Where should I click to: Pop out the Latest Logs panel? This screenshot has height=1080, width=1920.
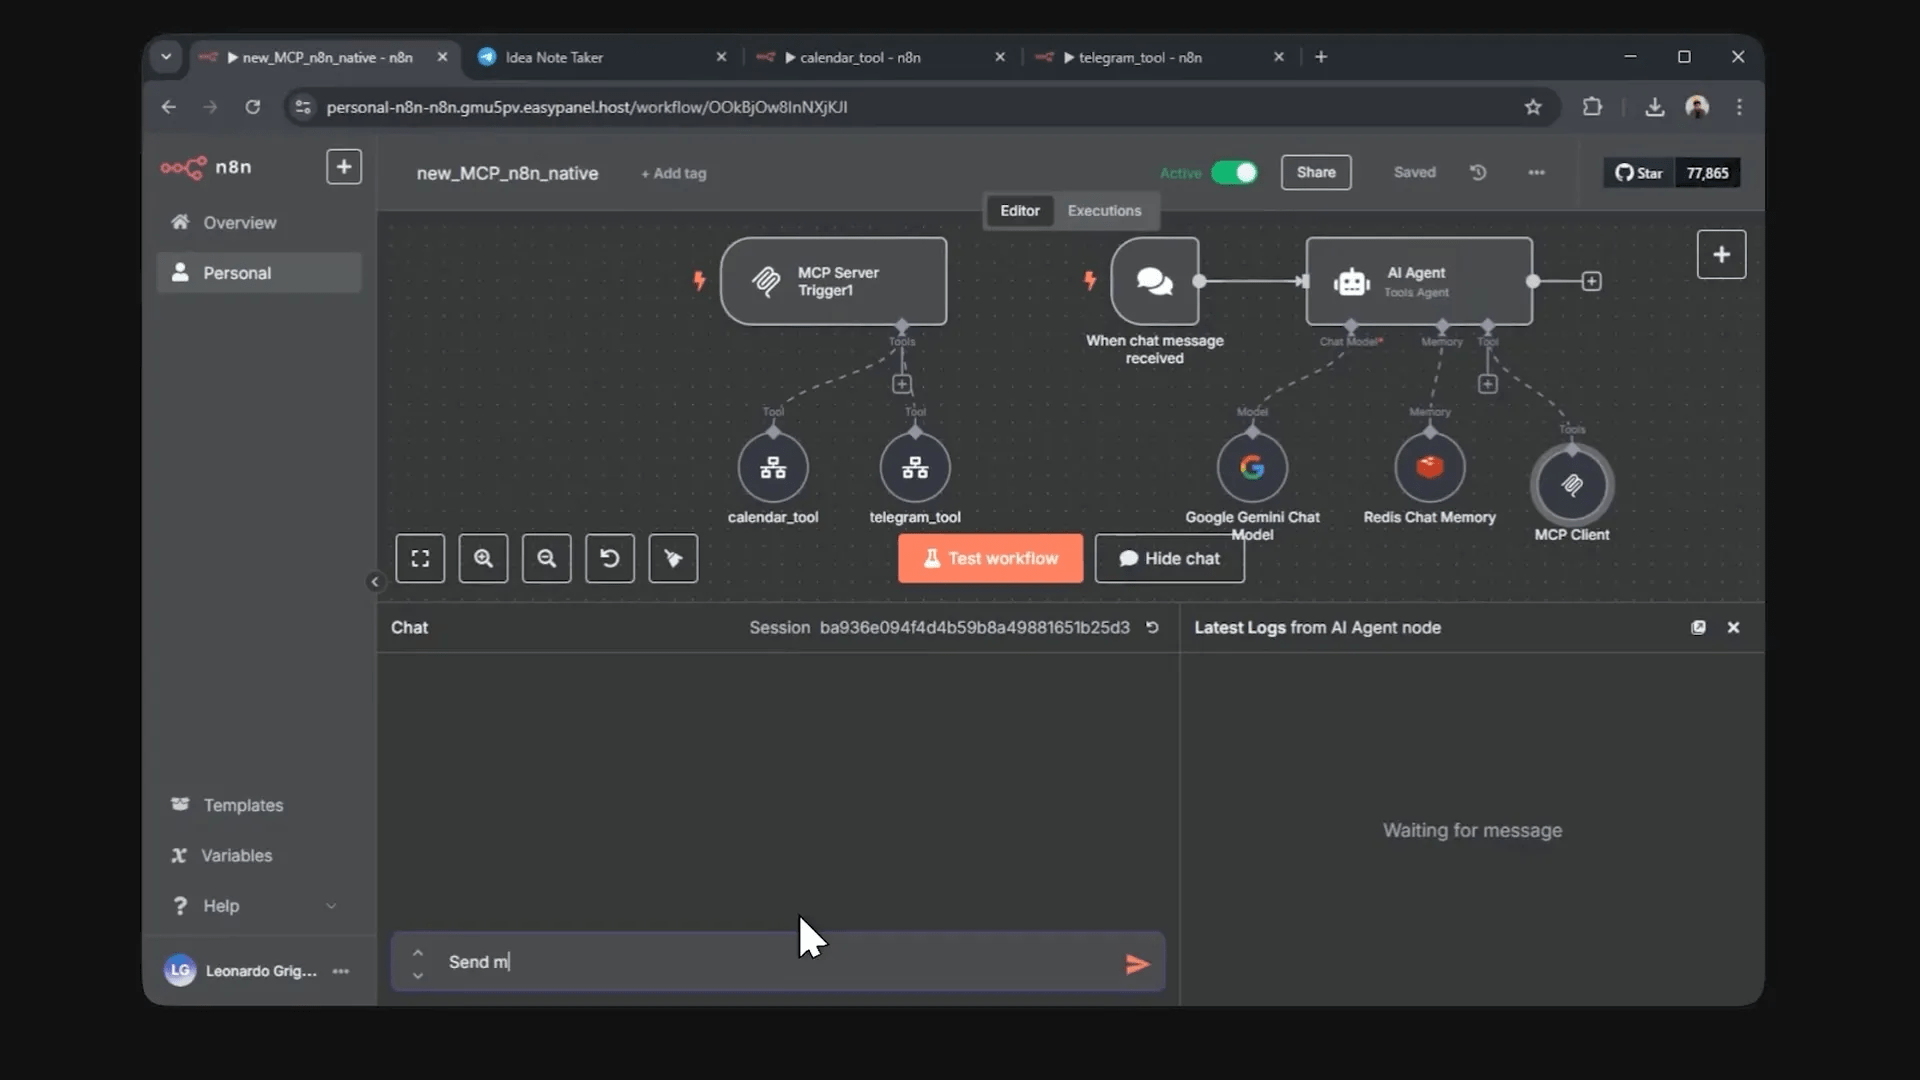pos(1698,627)
